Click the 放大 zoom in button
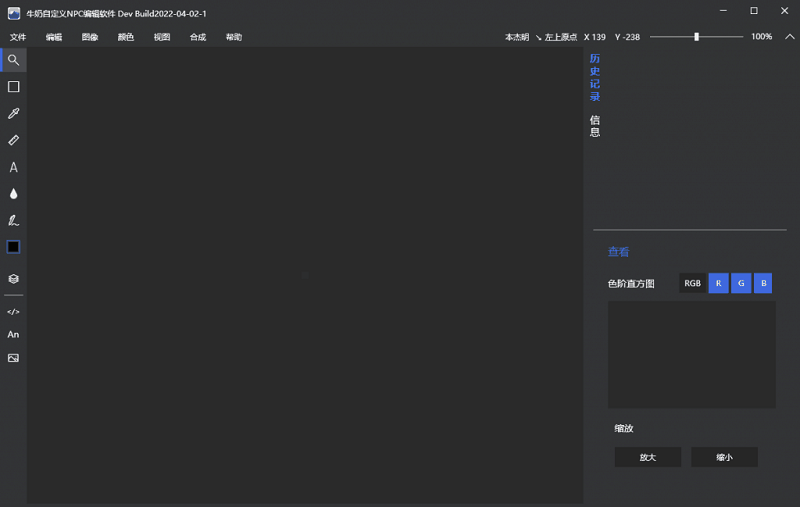 pyautogui.click(x=648, y=457)
